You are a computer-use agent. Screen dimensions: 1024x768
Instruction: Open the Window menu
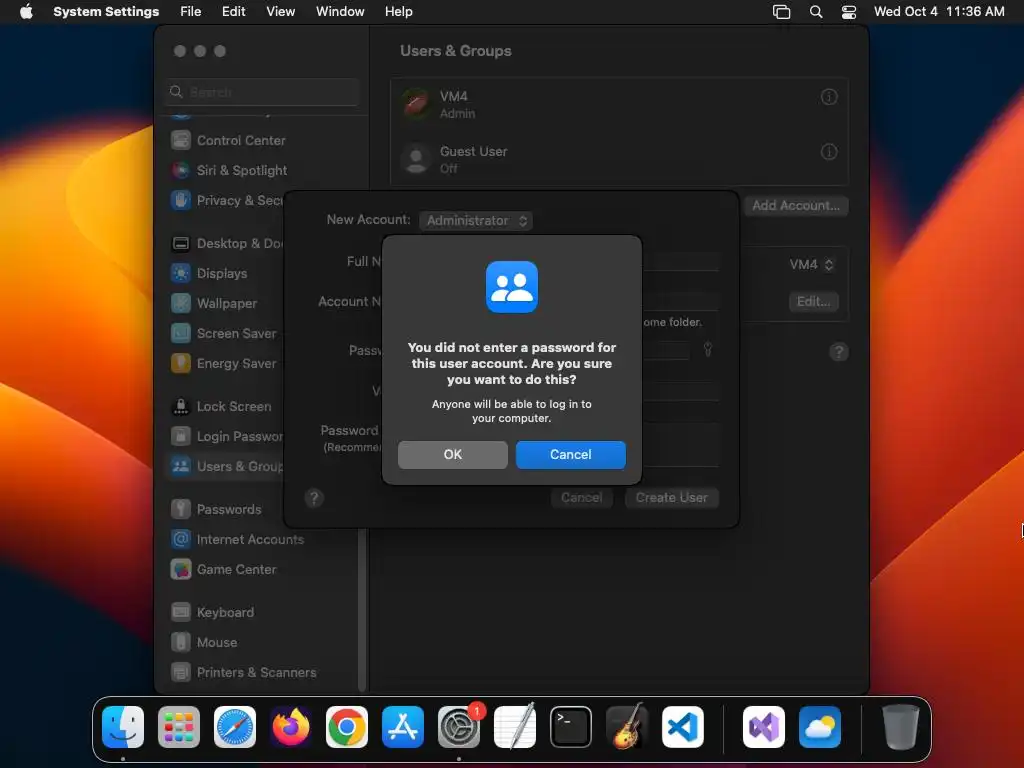(340, 12)
